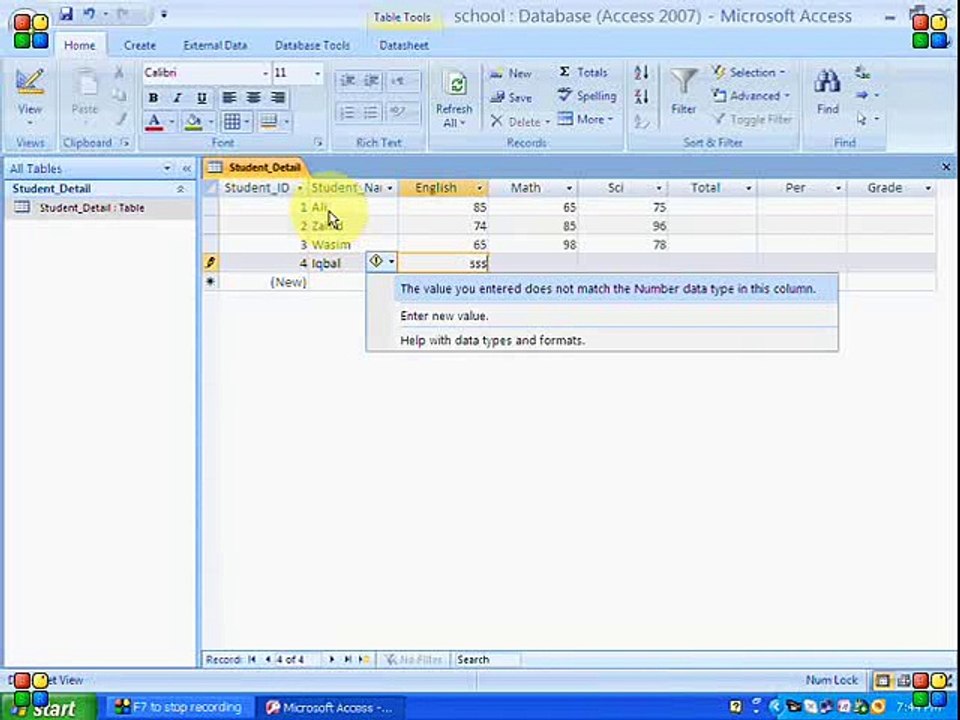
Task: Collapse the Student_Detail group
Action: (x=180, y=189)
